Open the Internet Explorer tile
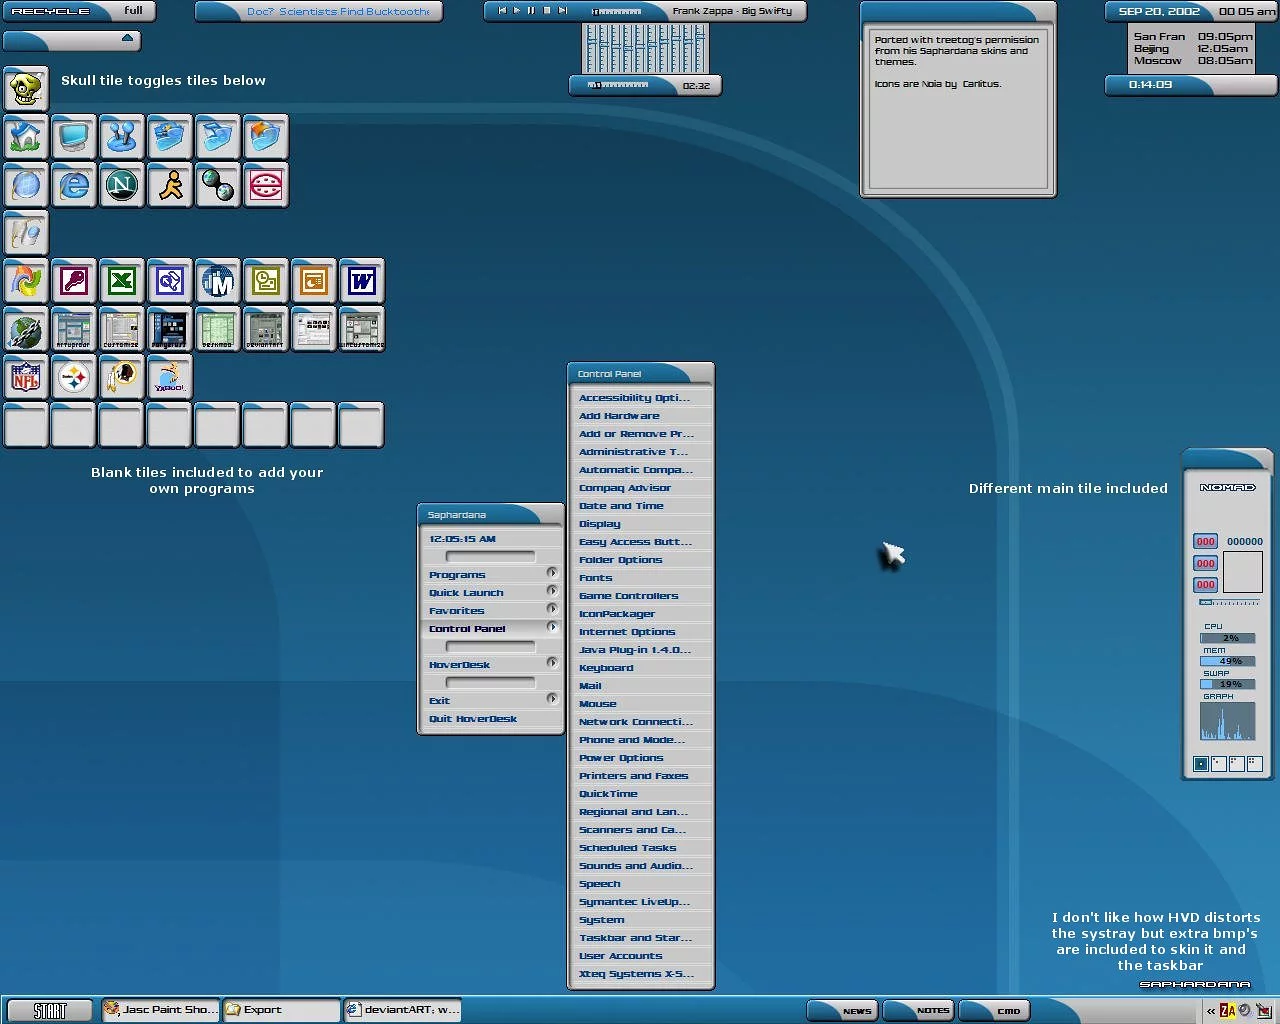Image resolution: width=1280 pixels, height=1024 pixels. point(74,185)
